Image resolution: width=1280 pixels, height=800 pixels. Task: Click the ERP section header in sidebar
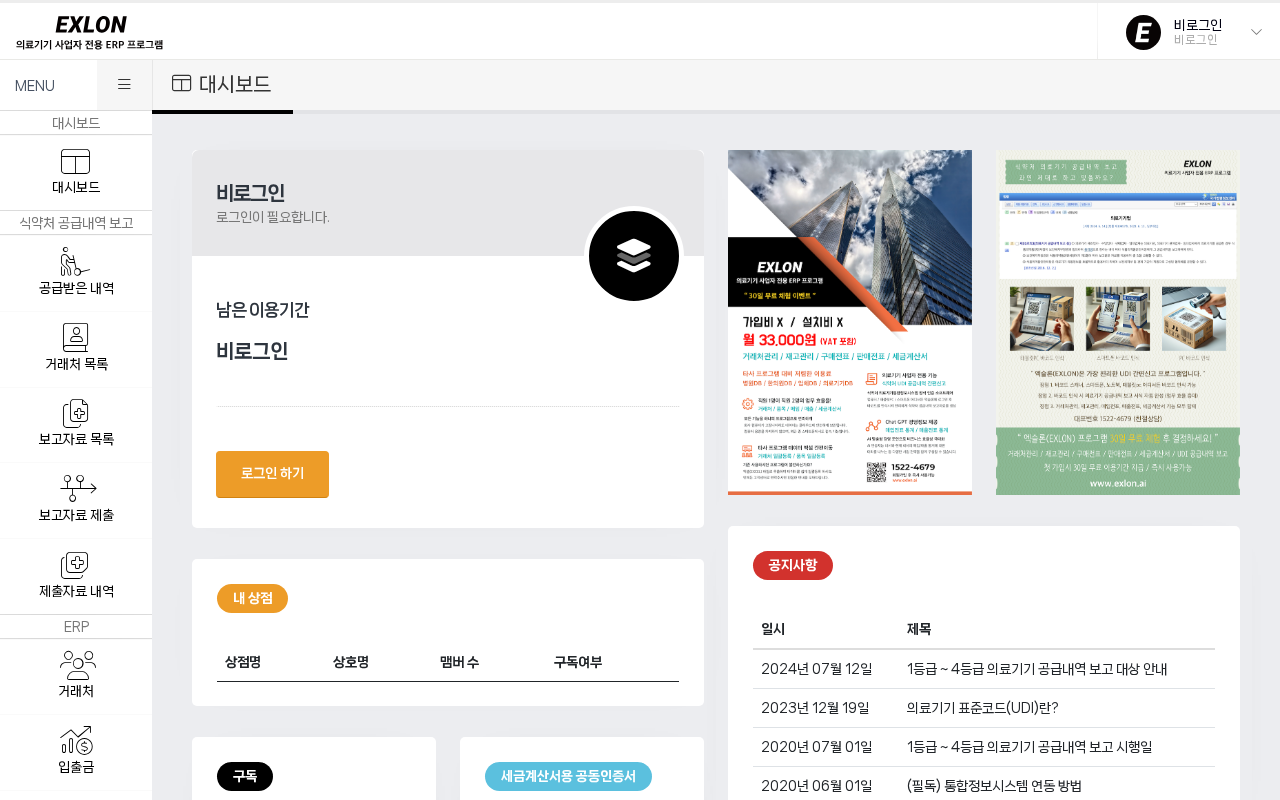pos(76,627)
